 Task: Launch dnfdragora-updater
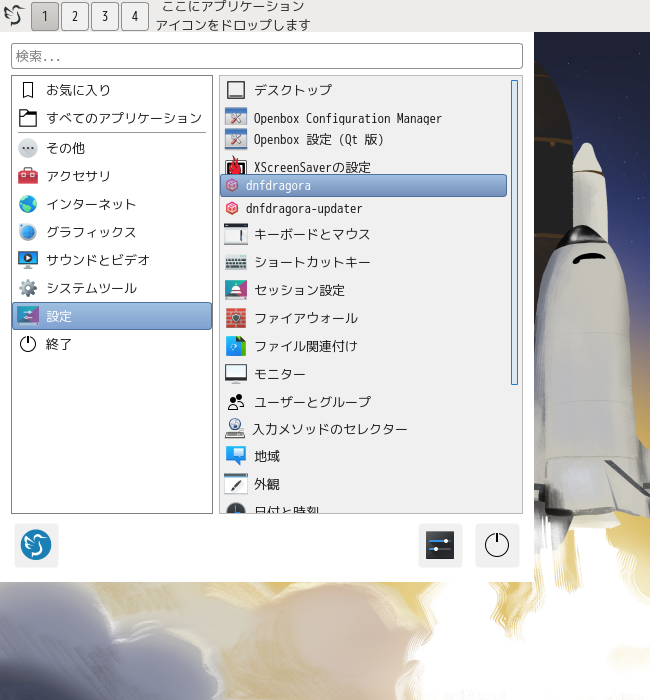364,208
